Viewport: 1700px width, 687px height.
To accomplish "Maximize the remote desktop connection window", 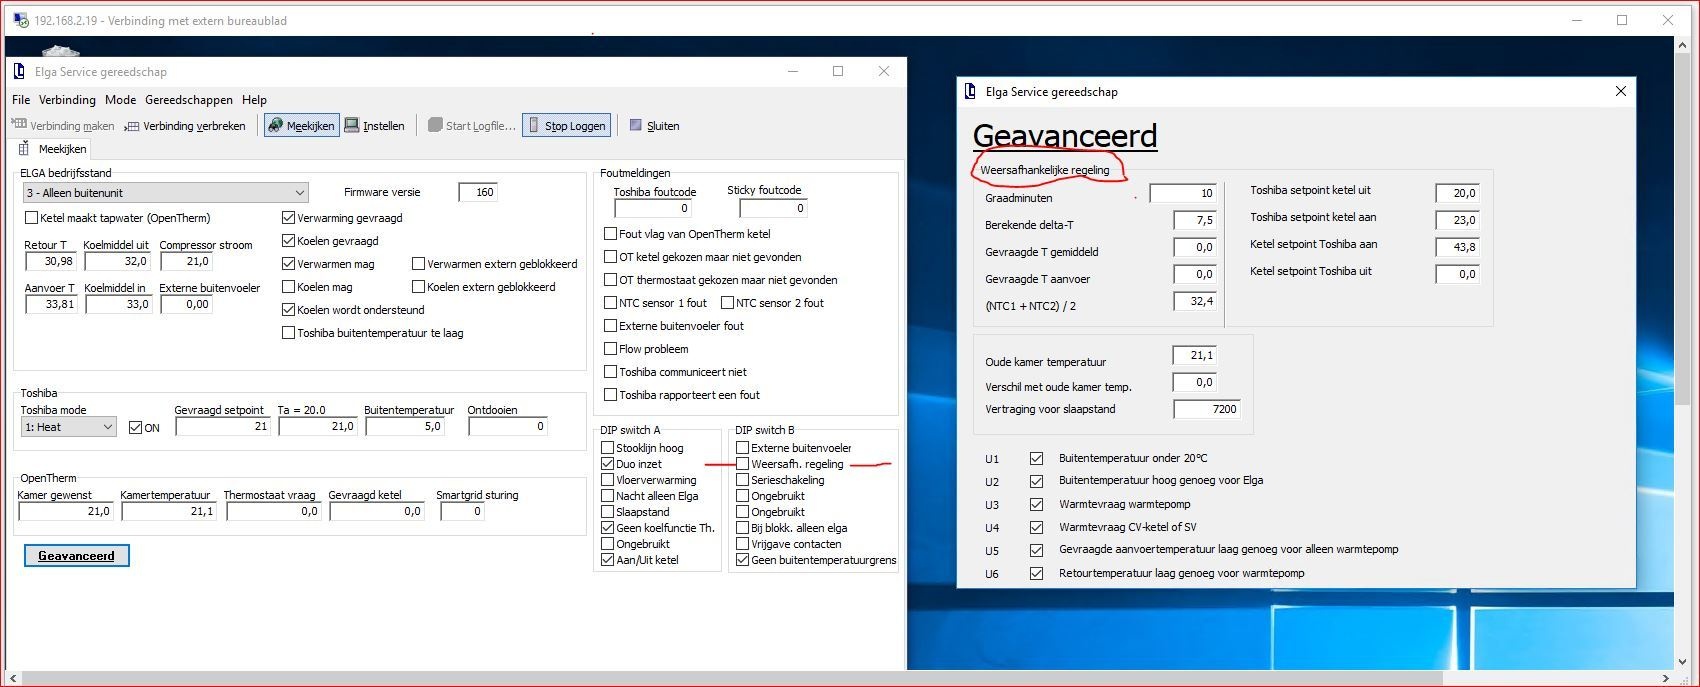I will coord(1622,20).
